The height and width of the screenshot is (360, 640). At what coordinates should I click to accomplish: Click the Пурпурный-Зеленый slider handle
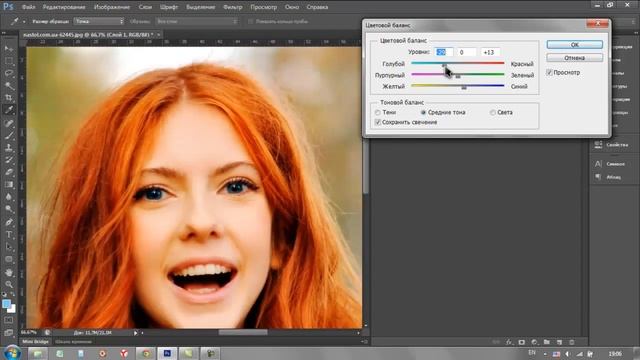tap(458, 76)
